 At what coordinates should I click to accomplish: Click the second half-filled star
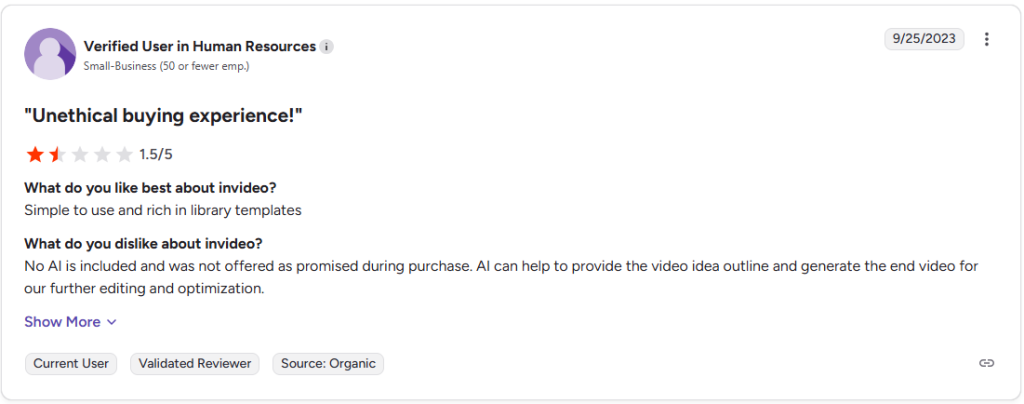pos(57,154)
